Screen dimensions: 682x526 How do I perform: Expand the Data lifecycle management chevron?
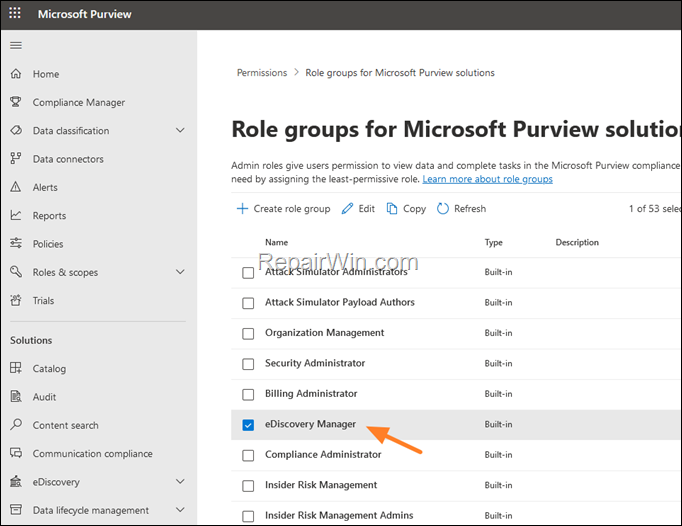[x=180, y=509]
